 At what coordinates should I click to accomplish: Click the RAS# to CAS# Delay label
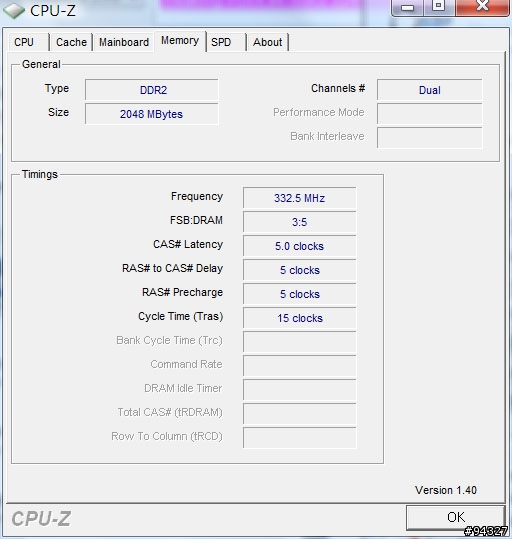[172, 268]
